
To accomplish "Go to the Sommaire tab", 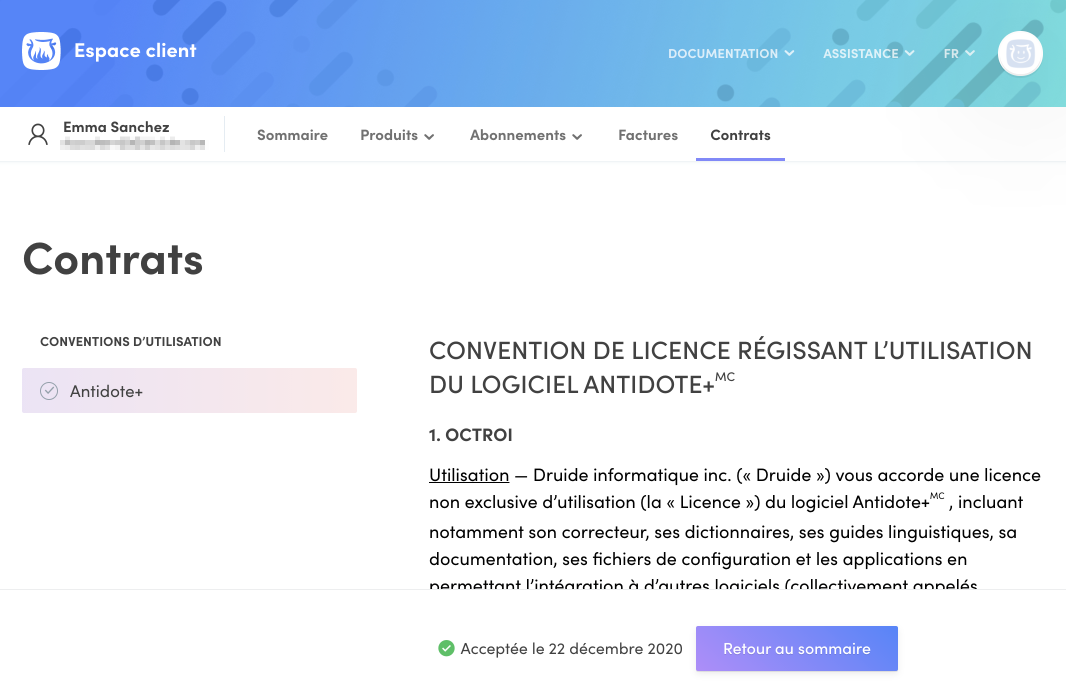I will [292, 135].
